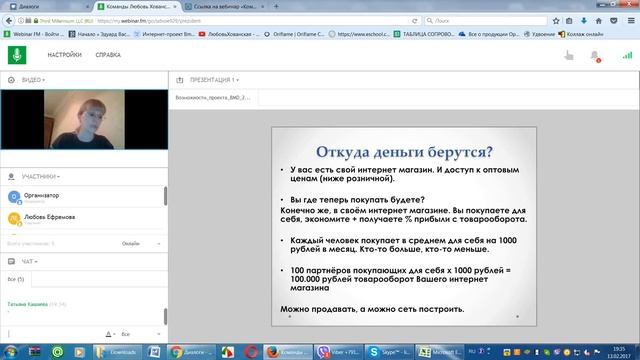Open the bookmarks library icon

(569, 21)
